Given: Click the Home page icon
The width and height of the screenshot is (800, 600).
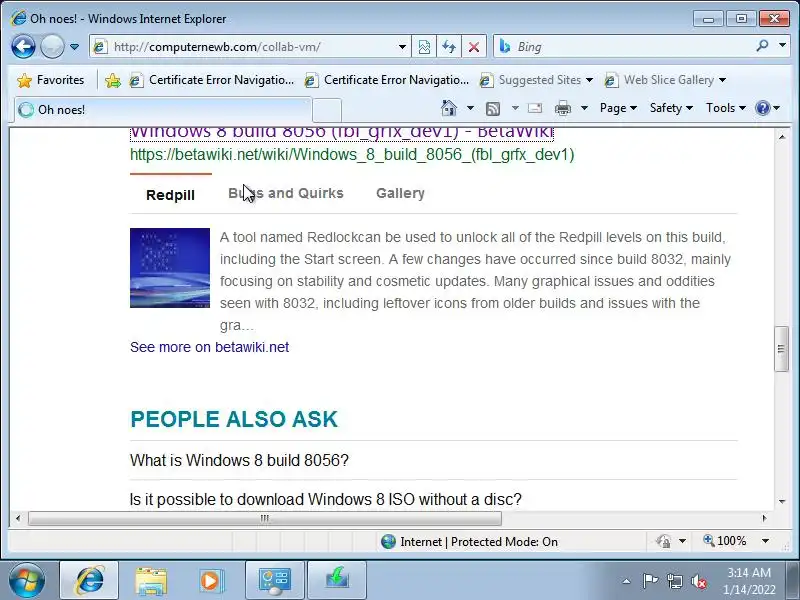Looking at the screenshot, I should coord(449,108).
